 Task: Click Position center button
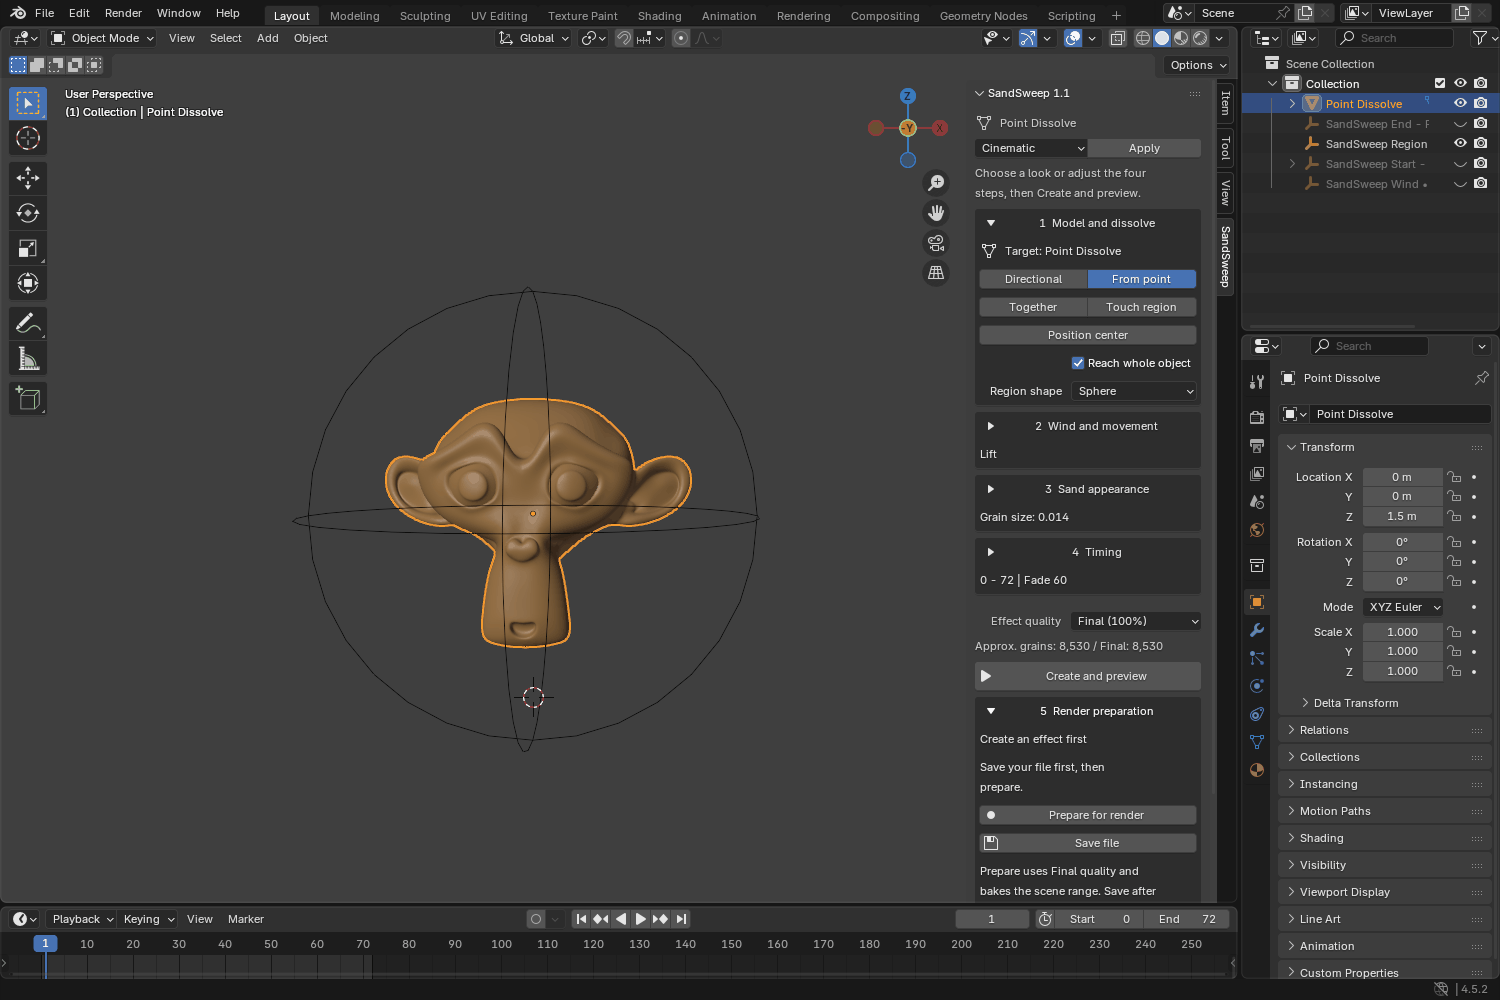(x=1088, y=335)
